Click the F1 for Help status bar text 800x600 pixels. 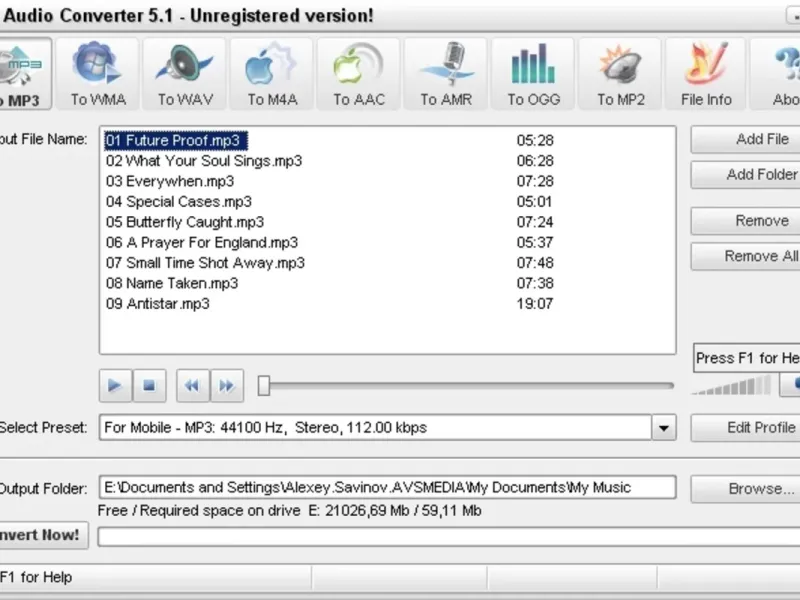pos(36,578)
